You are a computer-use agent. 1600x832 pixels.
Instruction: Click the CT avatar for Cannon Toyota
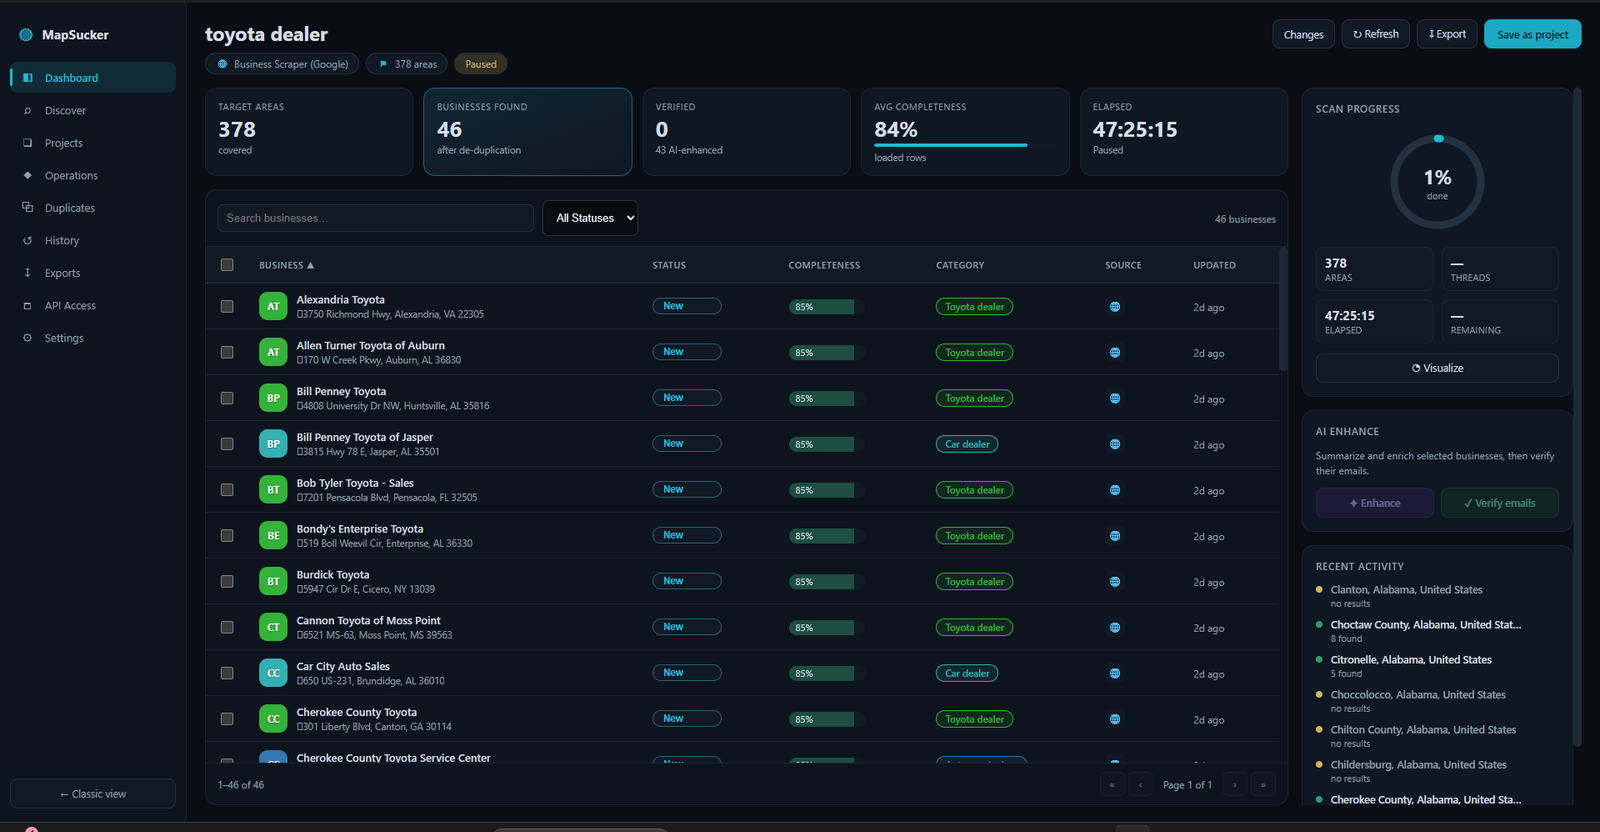[273, 627]
